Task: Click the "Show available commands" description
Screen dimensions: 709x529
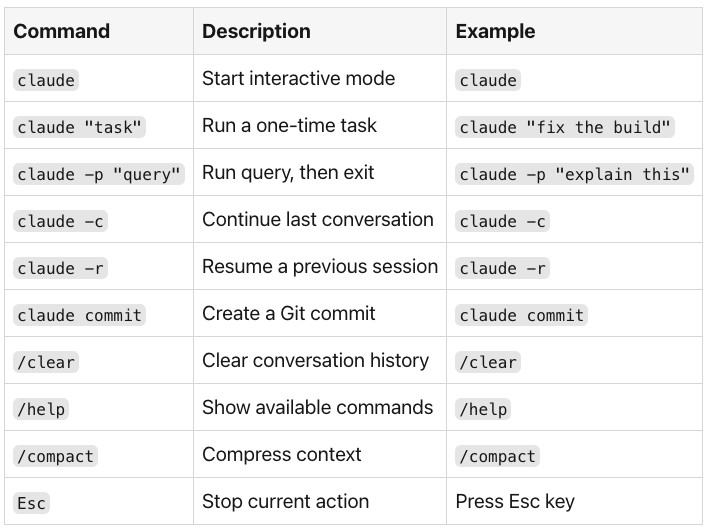Action: pos(317,408)
